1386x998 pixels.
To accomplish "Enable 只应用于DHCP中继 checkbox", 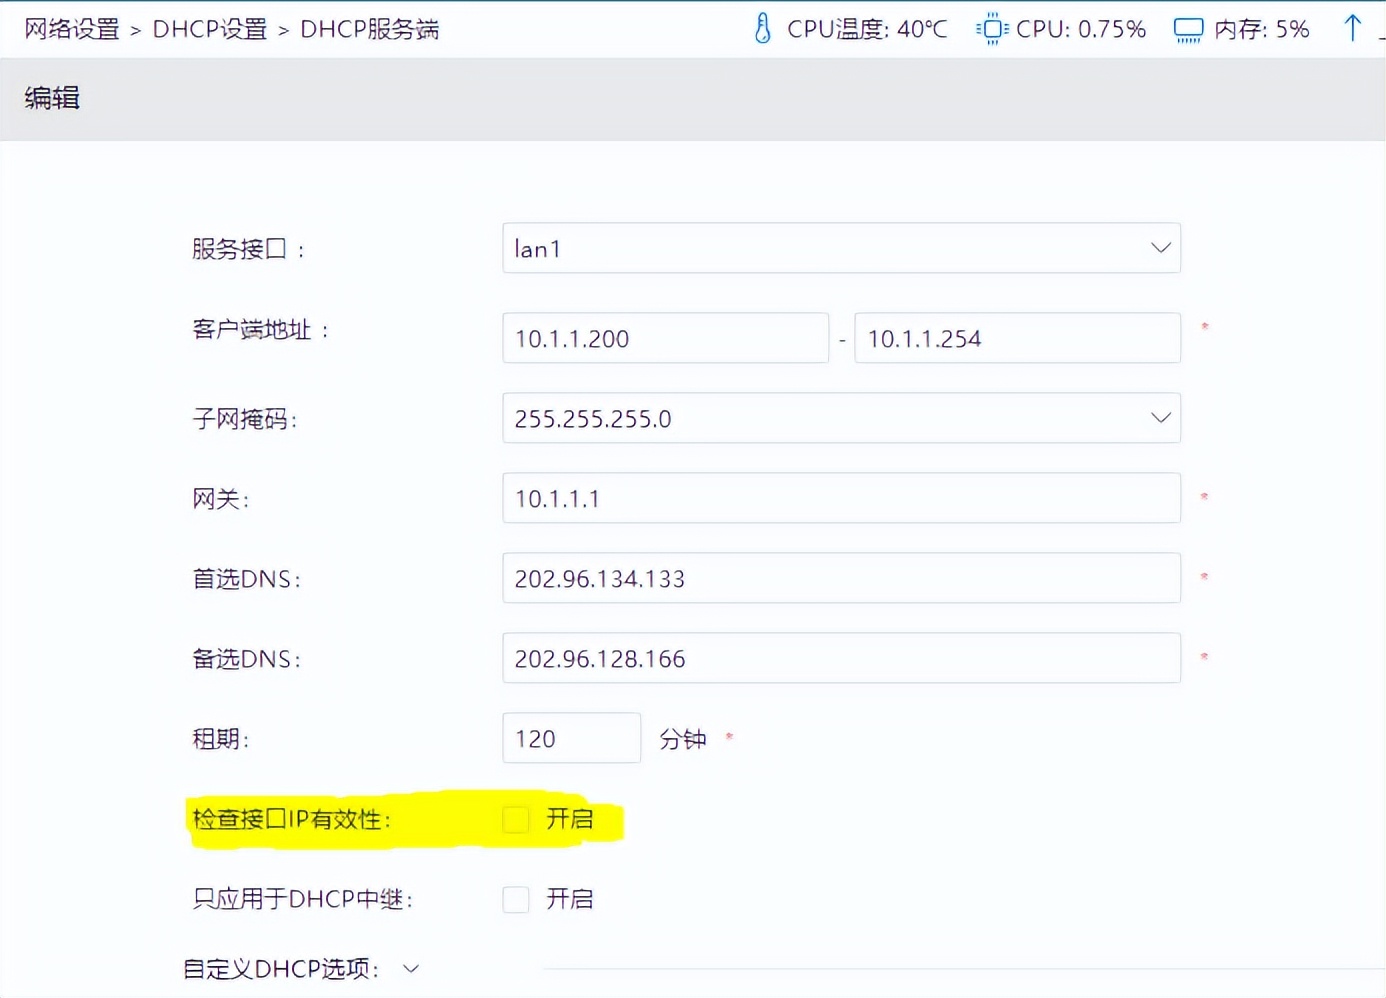I will pyautogui.click(x=515, y=898).
